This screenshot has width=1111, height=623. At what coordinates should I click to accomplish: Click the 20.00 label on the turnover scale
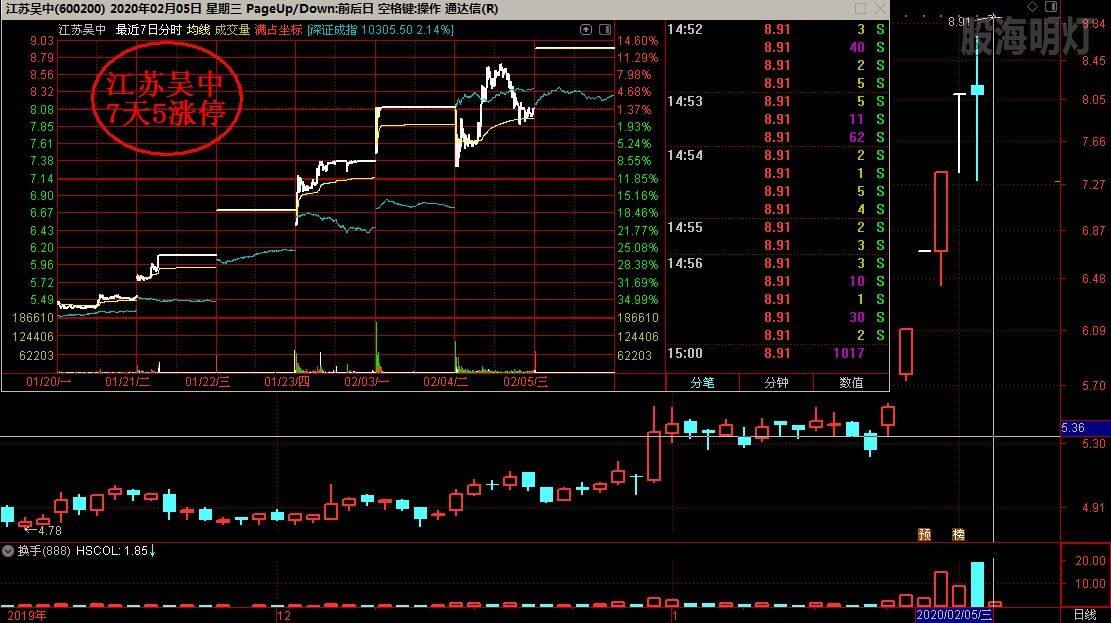pos(1090,560)
